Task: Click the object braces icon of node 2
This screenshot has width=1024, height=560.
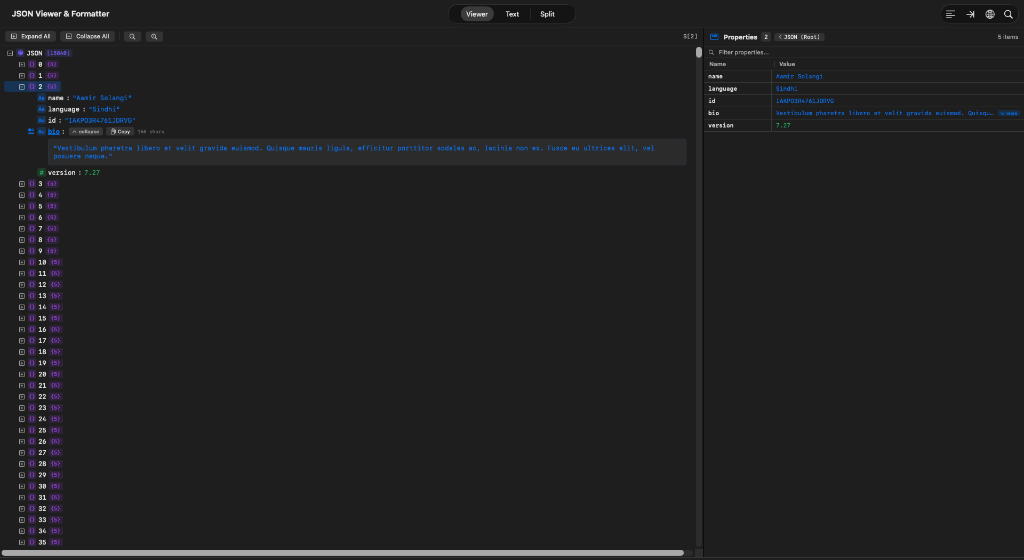Action: [x=32, y=87]
